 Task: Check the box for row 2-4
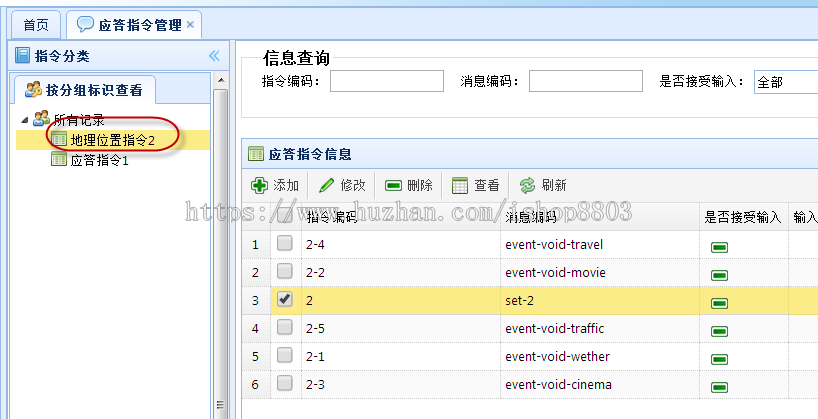[284, 243]
